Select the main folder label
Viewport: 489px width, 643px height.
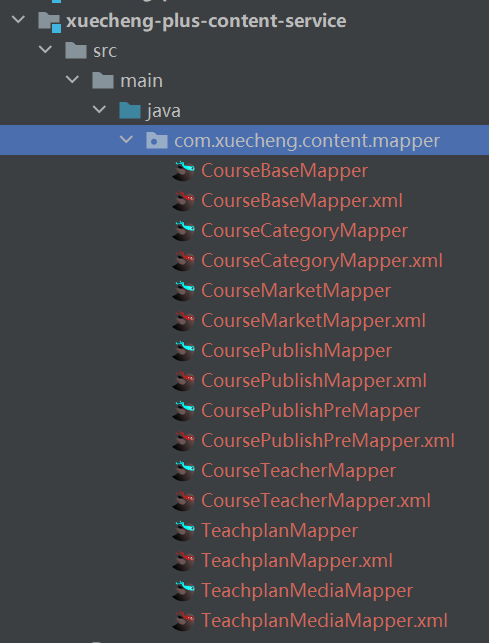click(x=142, y=81)
